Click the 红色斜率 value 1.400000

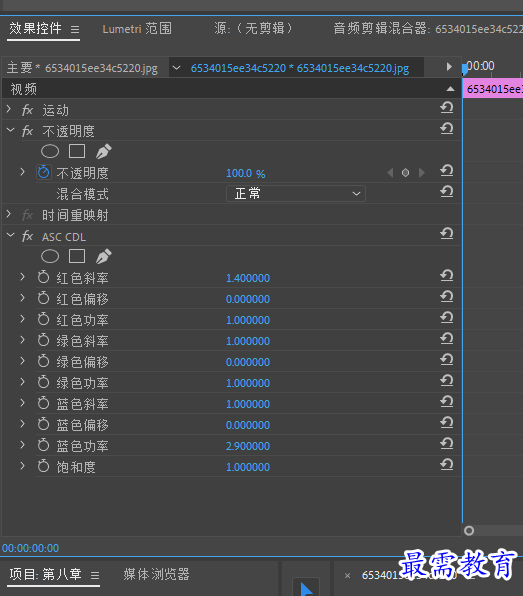pos(248,278)
